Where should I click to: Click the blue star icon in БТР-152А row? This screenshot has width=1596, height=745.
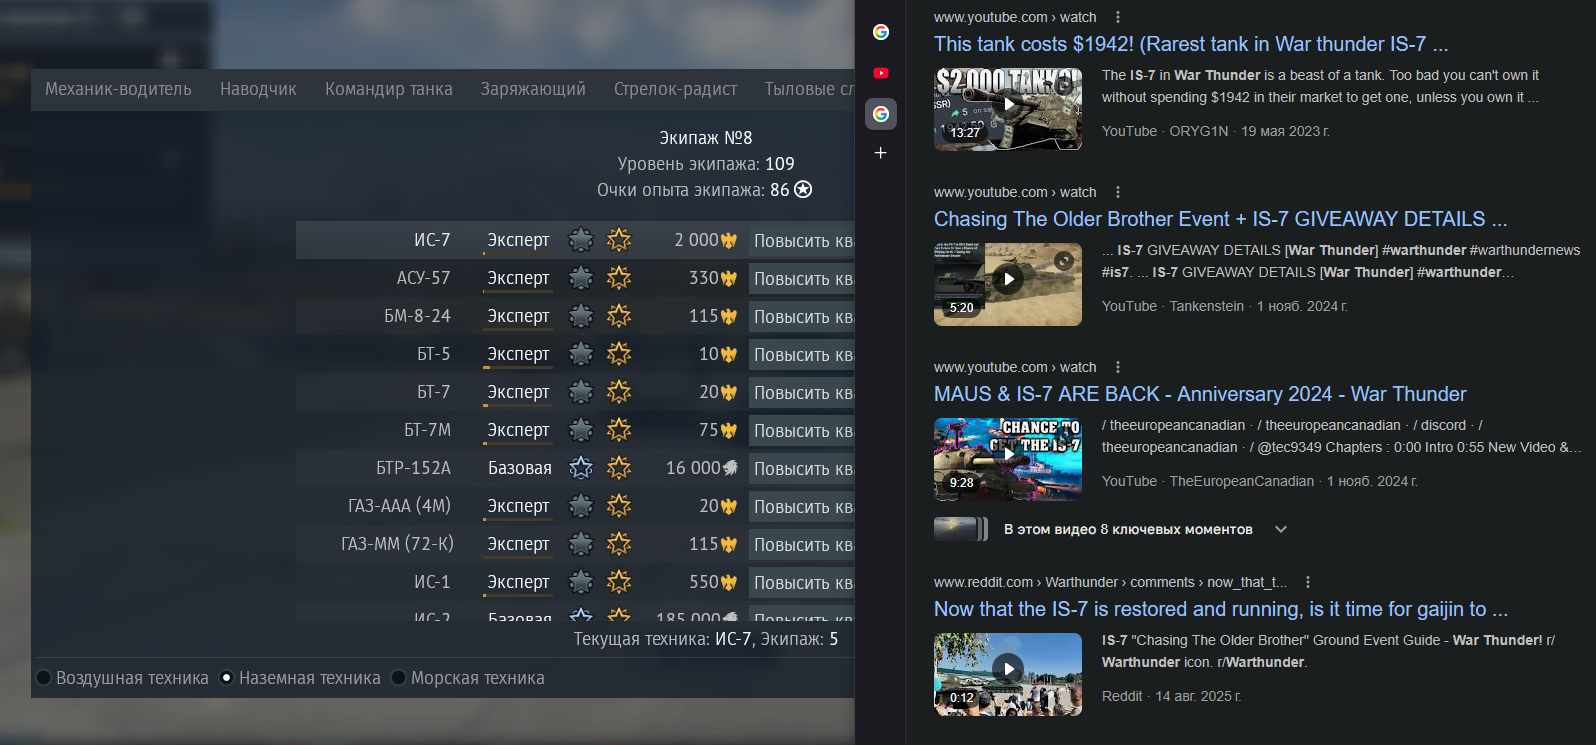point(581,468)
